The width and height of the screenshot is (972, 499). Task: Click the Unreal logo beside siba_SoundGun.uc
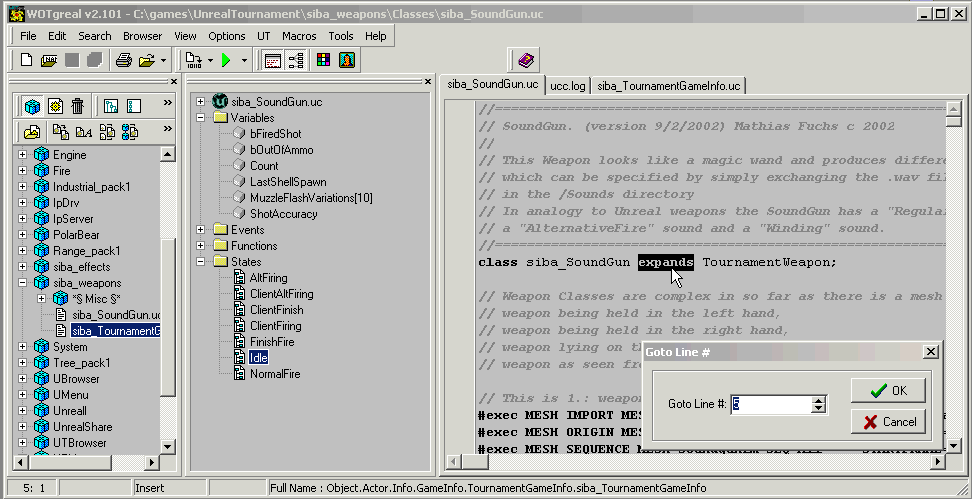[x=220, y=102]
